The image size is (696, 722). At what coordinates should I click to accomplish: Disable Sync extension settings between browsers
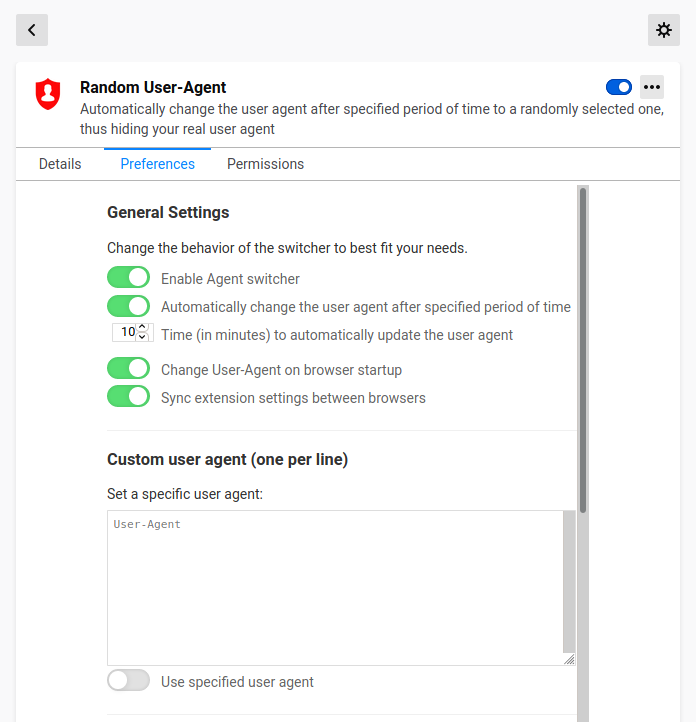click(128, 397)
